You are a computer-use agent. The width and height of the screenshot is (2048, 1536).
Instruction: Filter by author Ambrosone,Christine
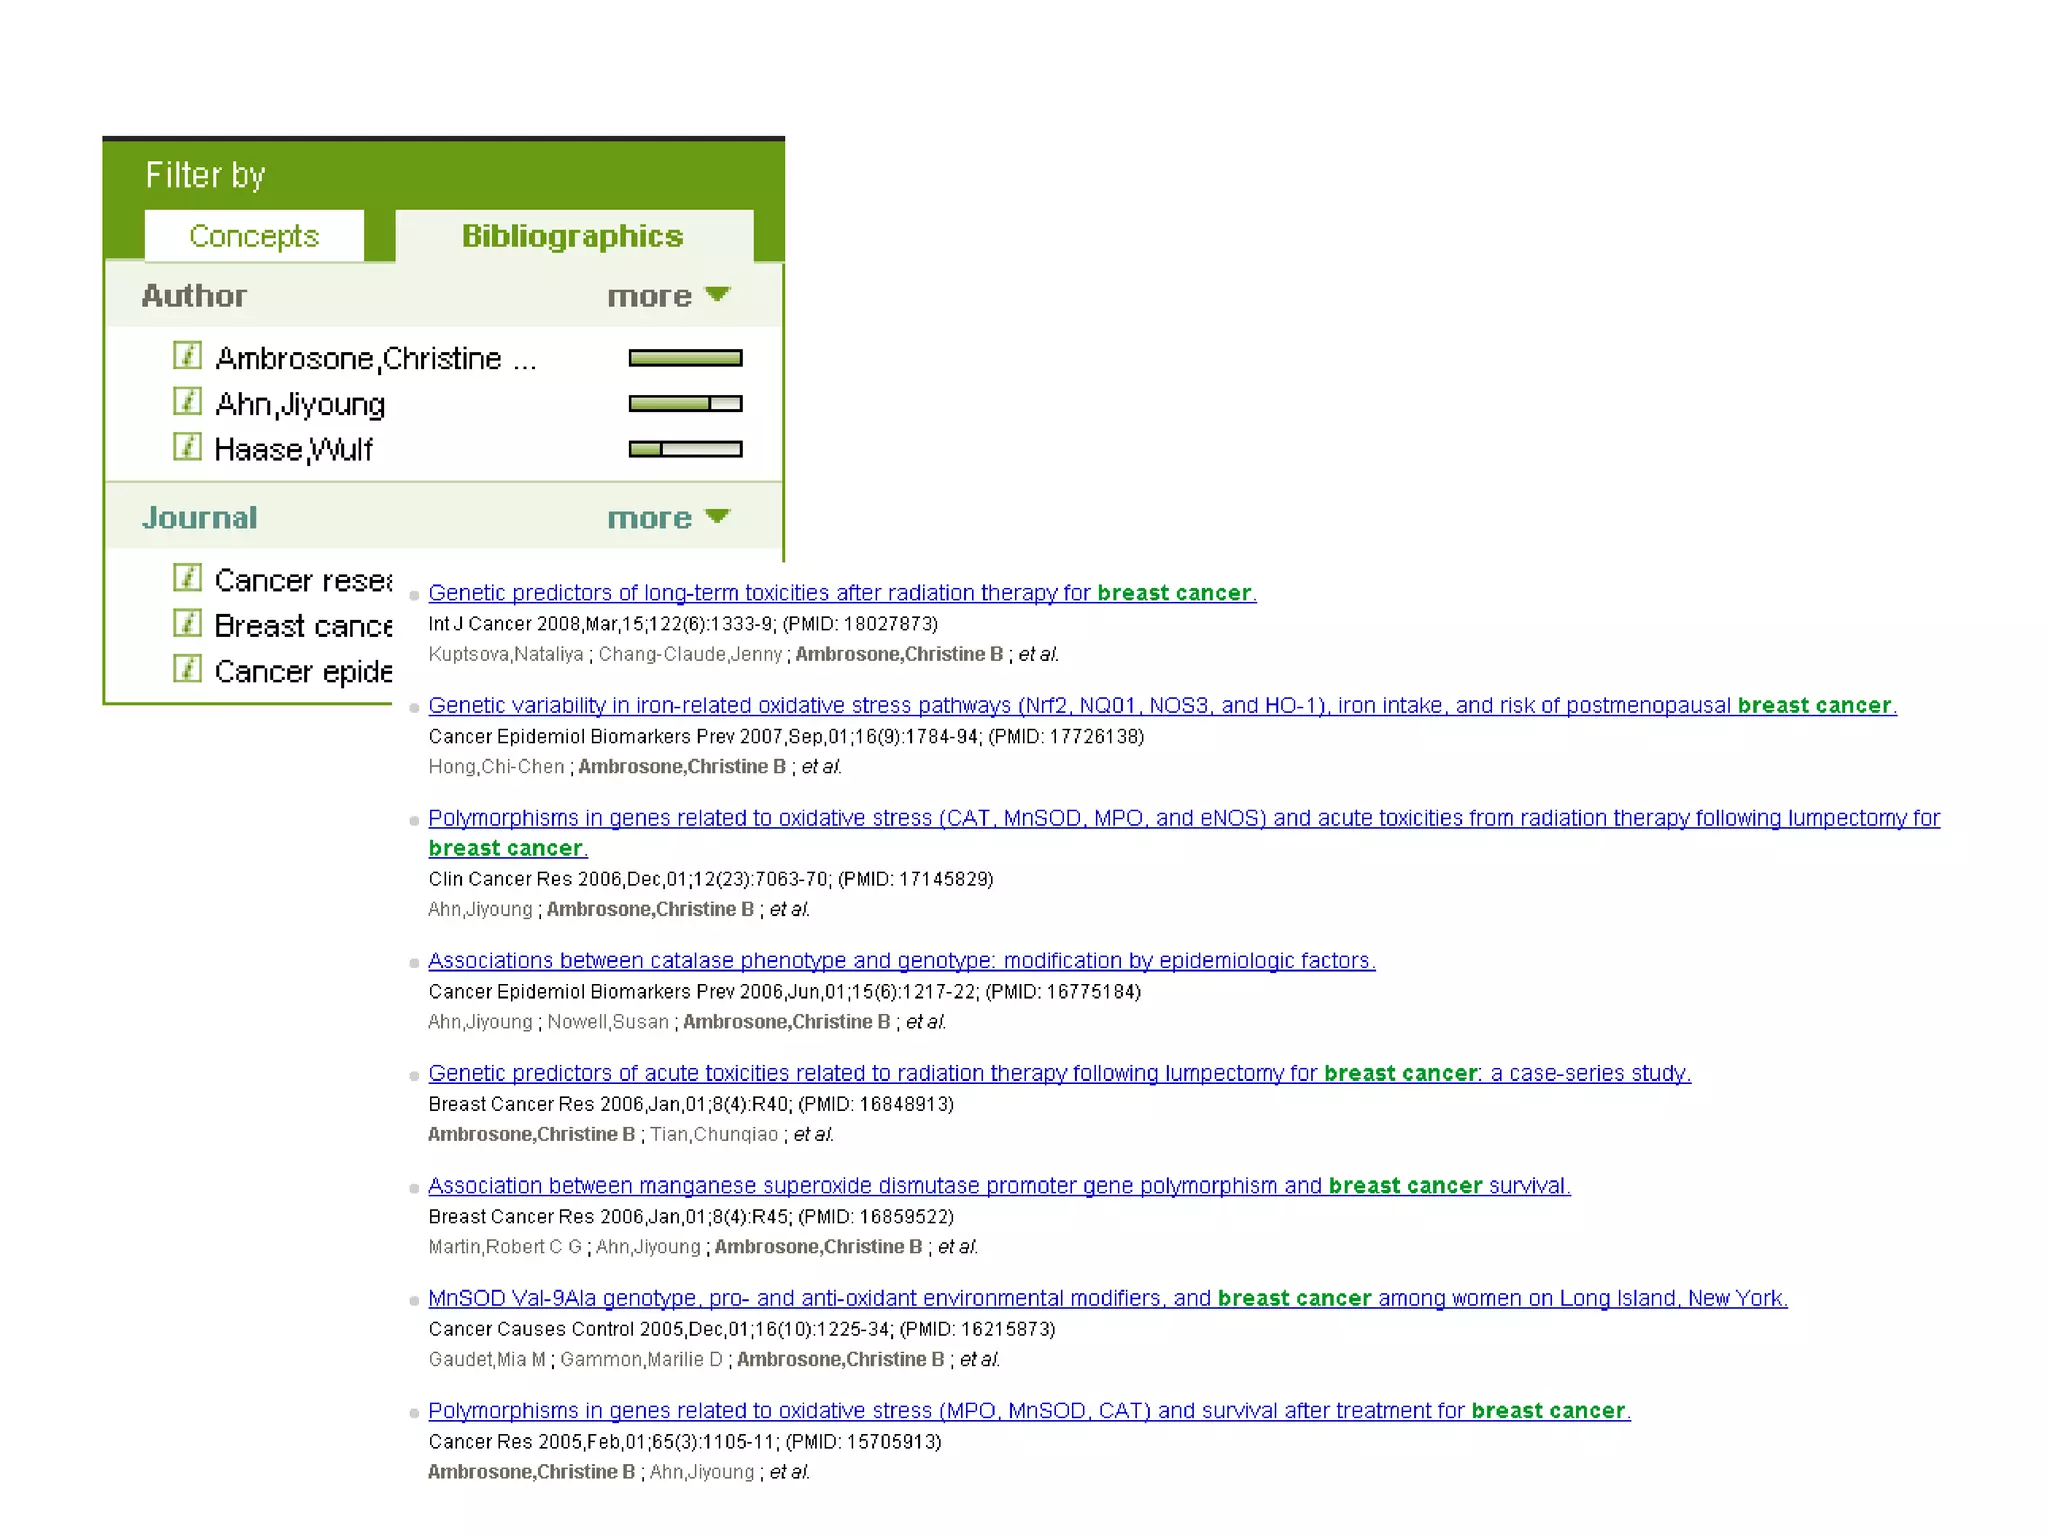click(376, 358)
